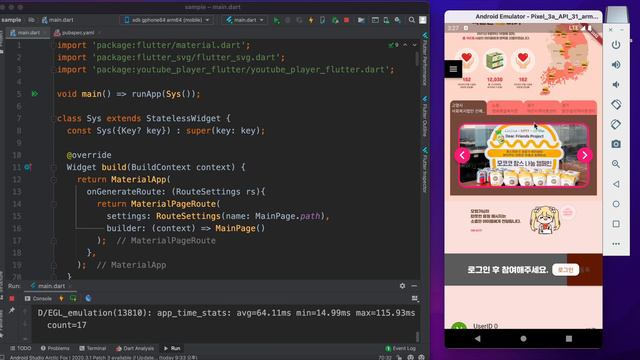The image size is (640, 360).
Task: Click the status bar update notification text
Action: [104, 358]
